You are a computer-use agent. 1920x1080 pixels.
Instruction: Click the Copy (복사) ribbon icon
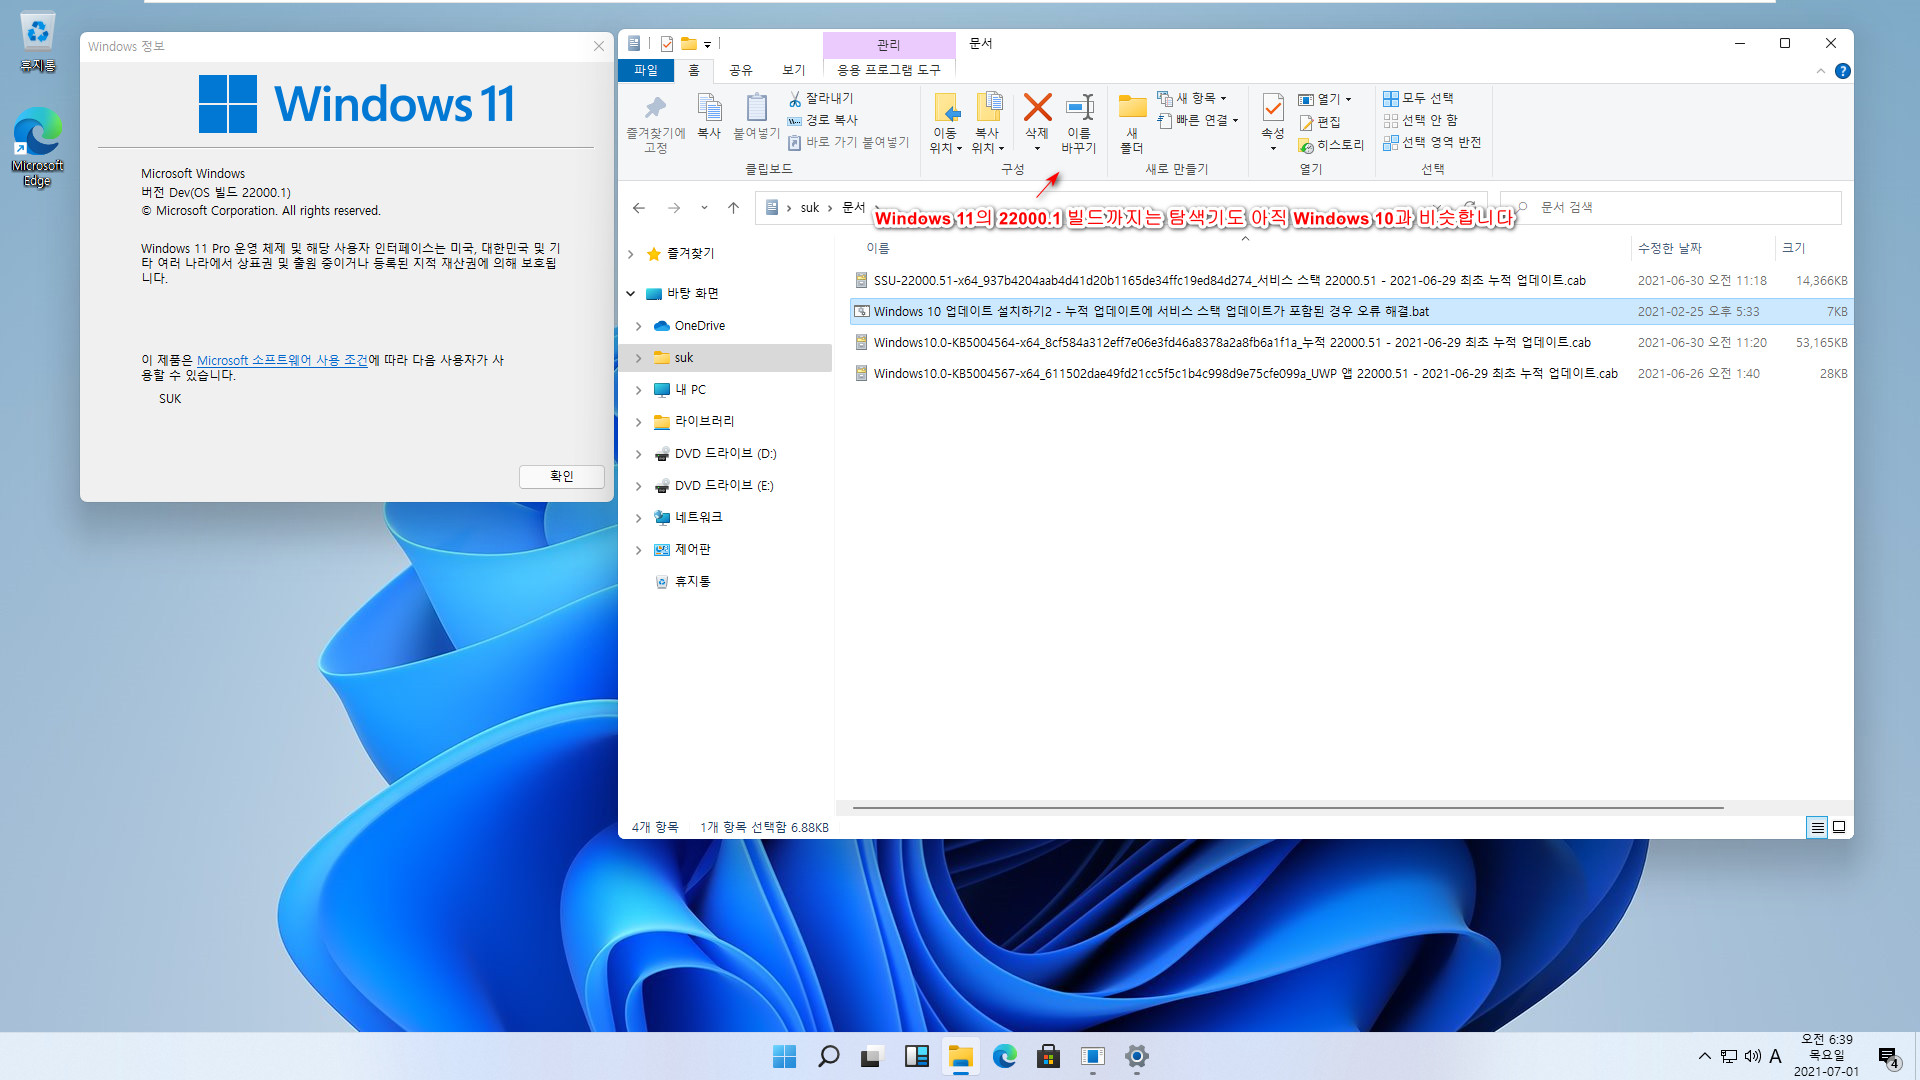[x=709, y=108]
